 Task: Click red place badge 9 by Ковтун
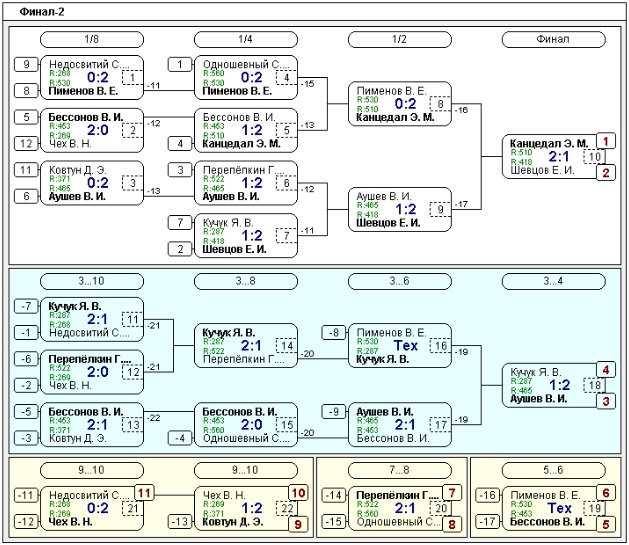[x=298, y=524]
